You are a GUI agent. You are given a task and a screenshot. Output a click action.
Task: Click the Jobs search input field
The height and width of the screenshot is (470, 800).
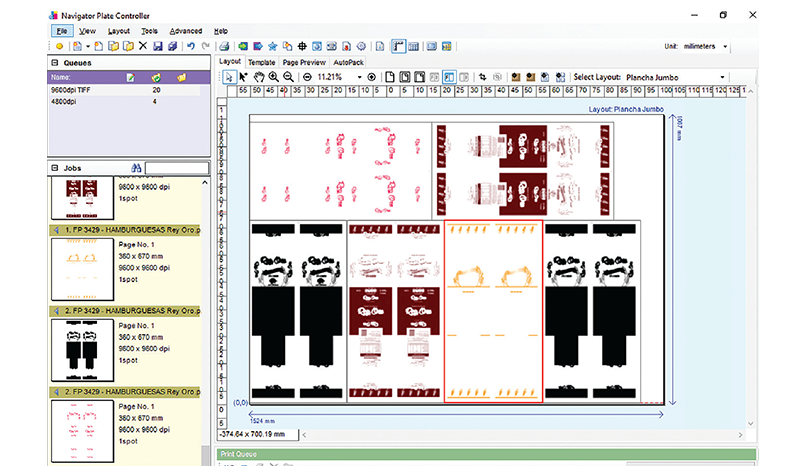(177, 168)
